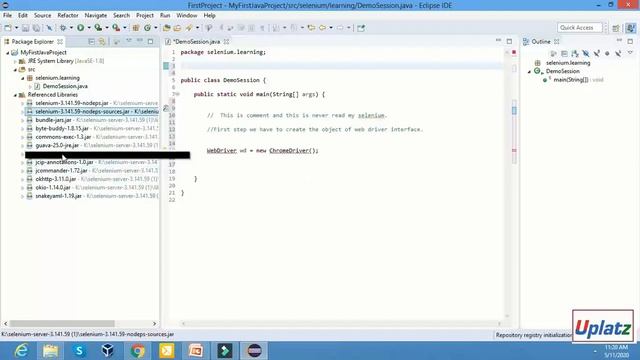
Task: Click the New Java Package icon
Action: pos(136,28)
